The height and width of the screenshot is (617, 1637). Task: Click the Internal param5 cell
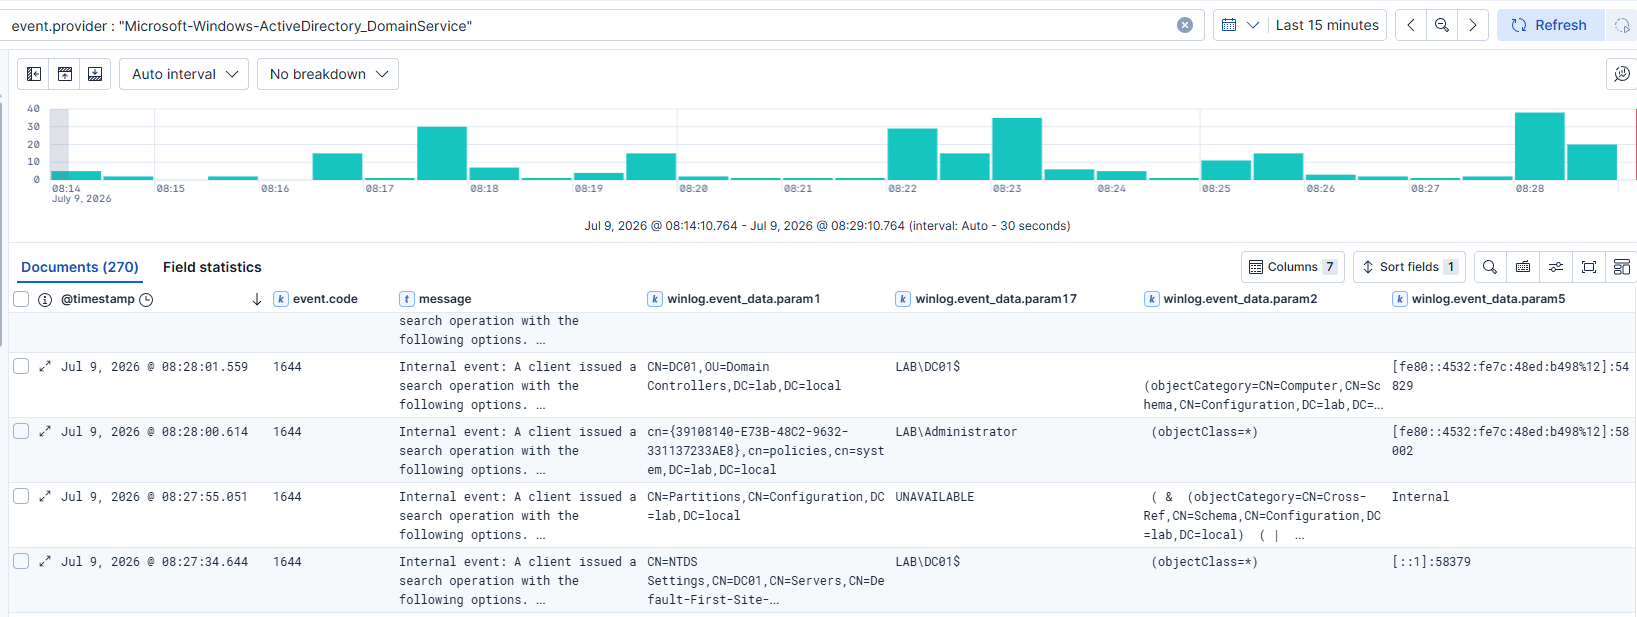coord(1420,497)
